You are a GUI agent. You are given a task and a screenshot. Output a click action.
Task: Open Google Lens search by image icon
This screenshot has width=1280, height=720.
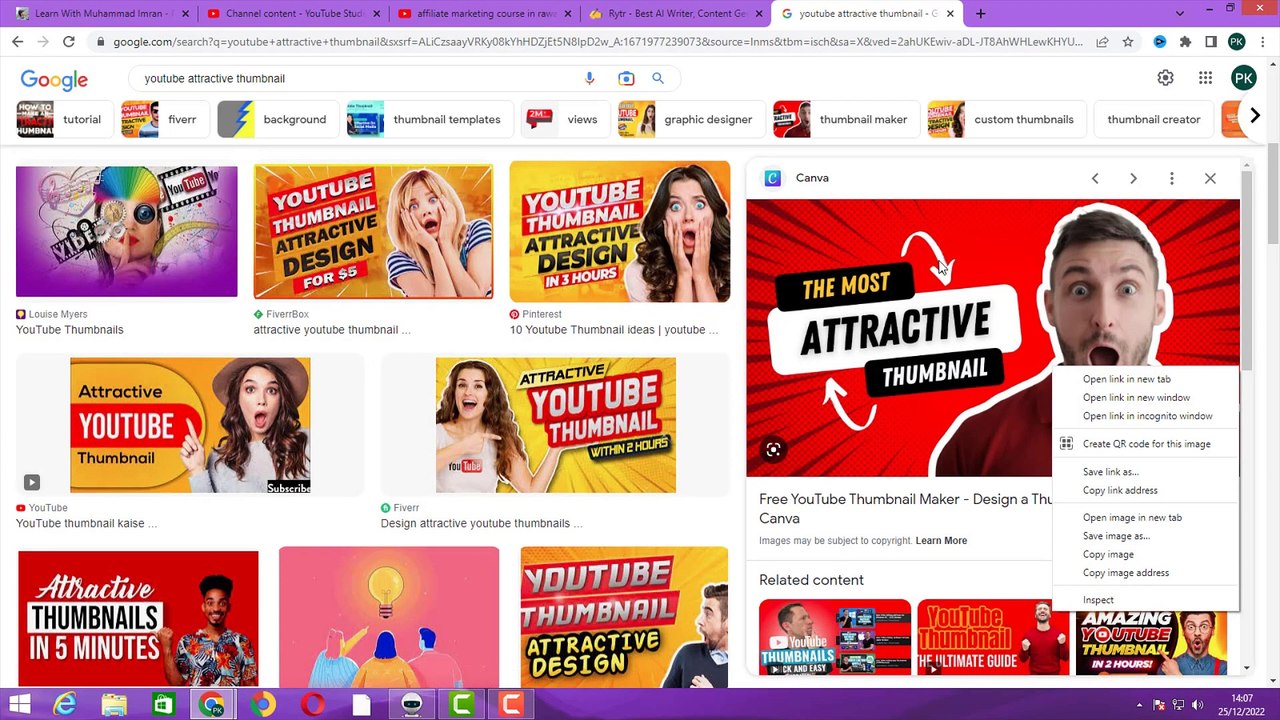point(626,78)
